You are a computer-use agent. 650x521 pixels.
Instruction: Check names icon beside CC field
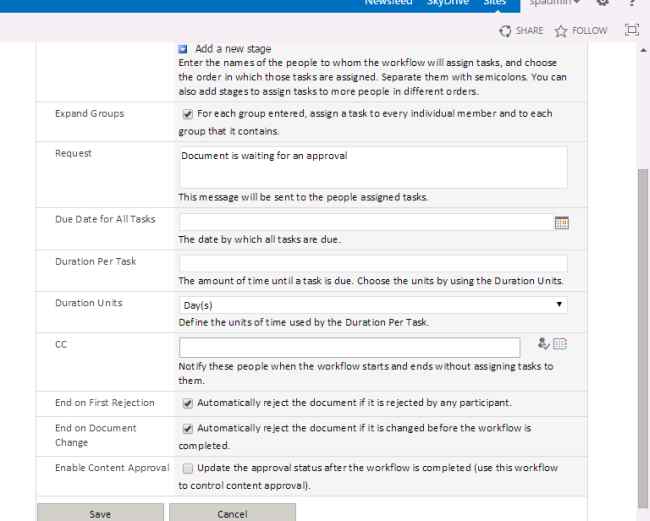pos(543,344)
